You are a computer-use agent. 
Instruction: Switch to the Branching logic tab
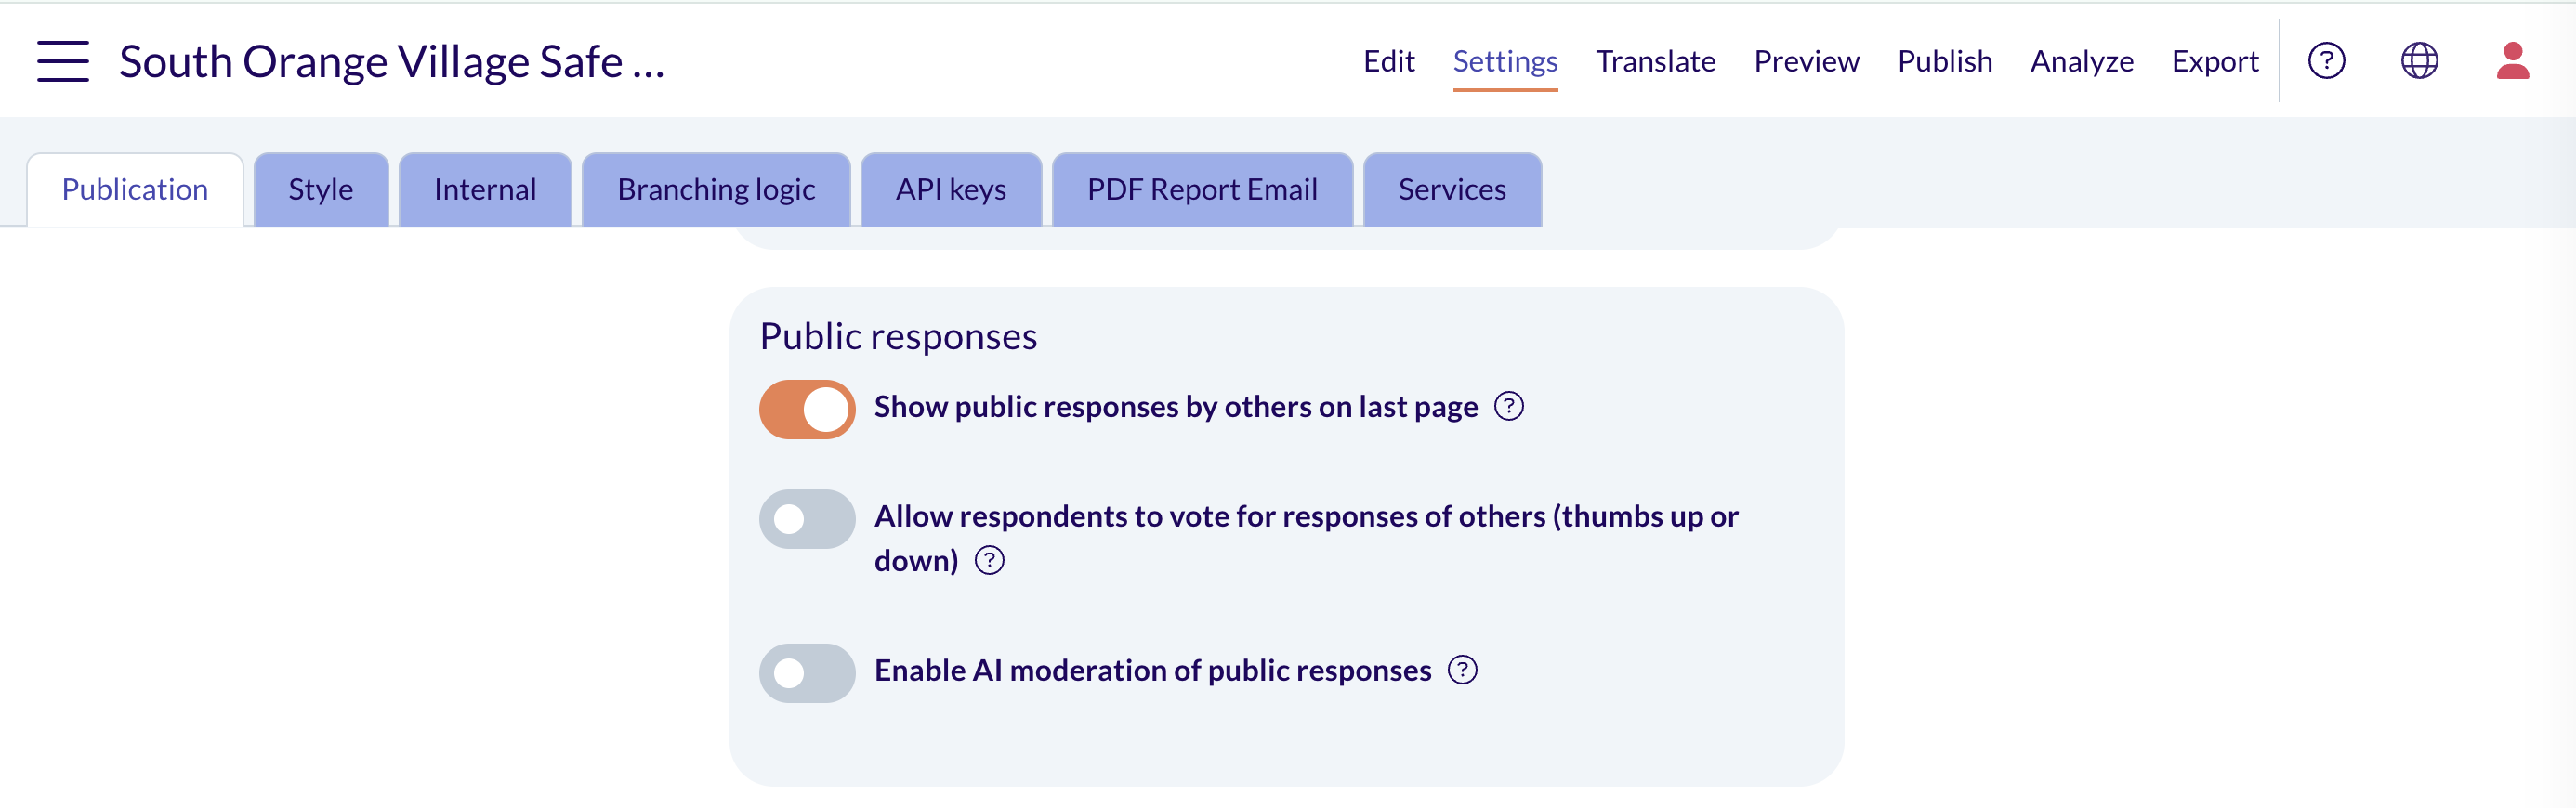click(x=716, y=189)
